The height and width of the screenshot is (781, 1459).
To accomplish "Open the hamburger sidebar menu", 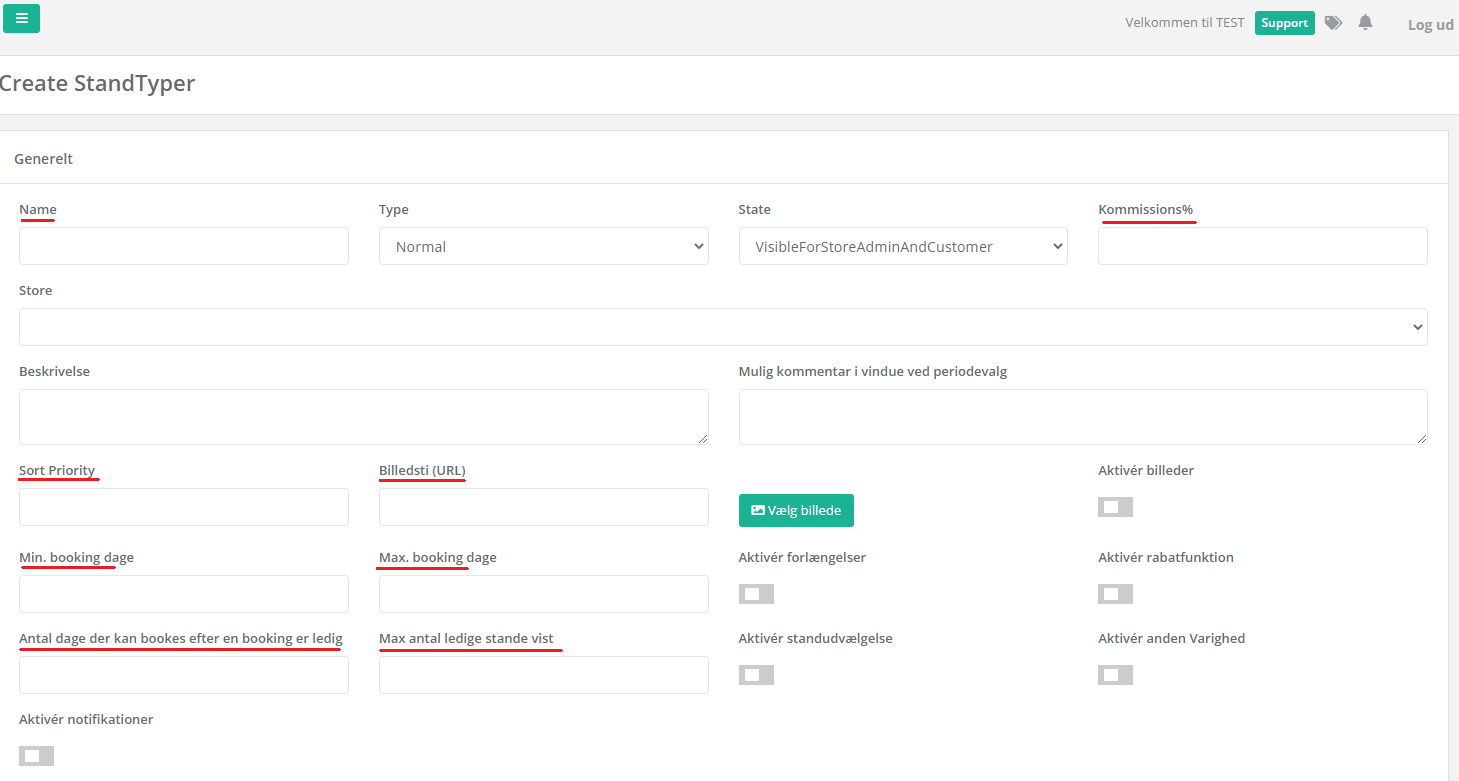I will tap(21, 18).
